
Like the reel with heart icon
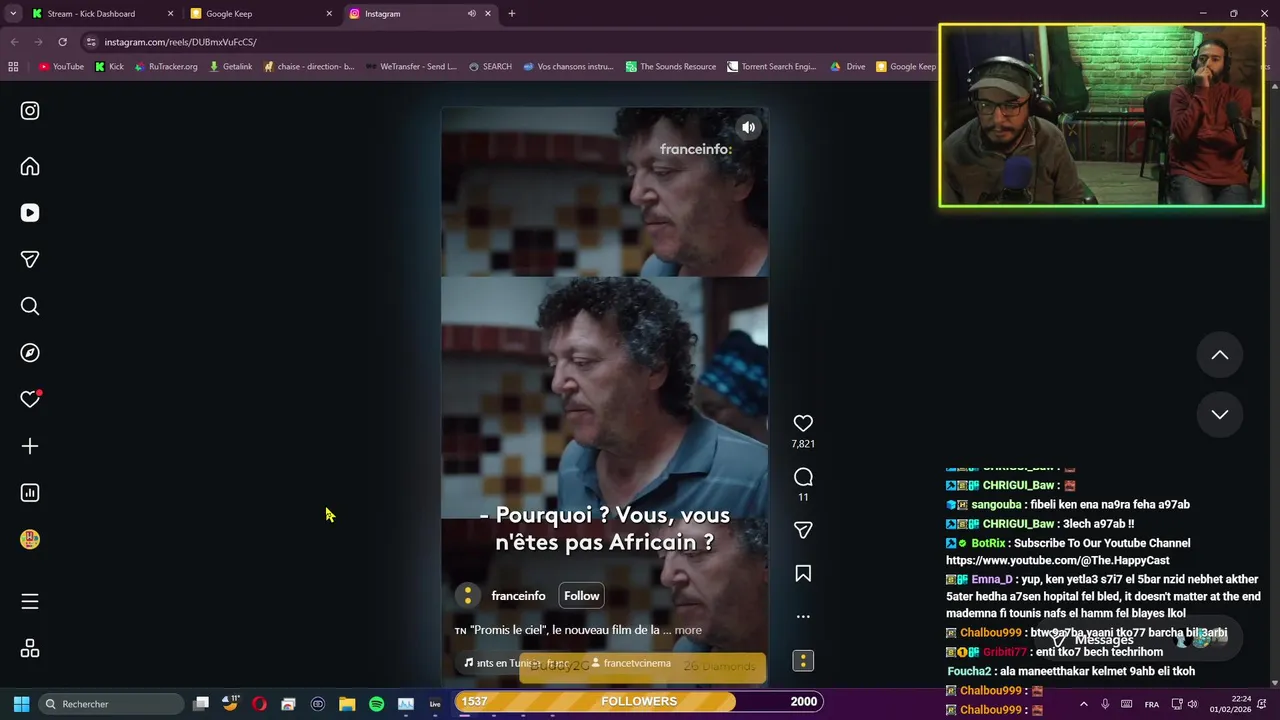click(803, 423)
